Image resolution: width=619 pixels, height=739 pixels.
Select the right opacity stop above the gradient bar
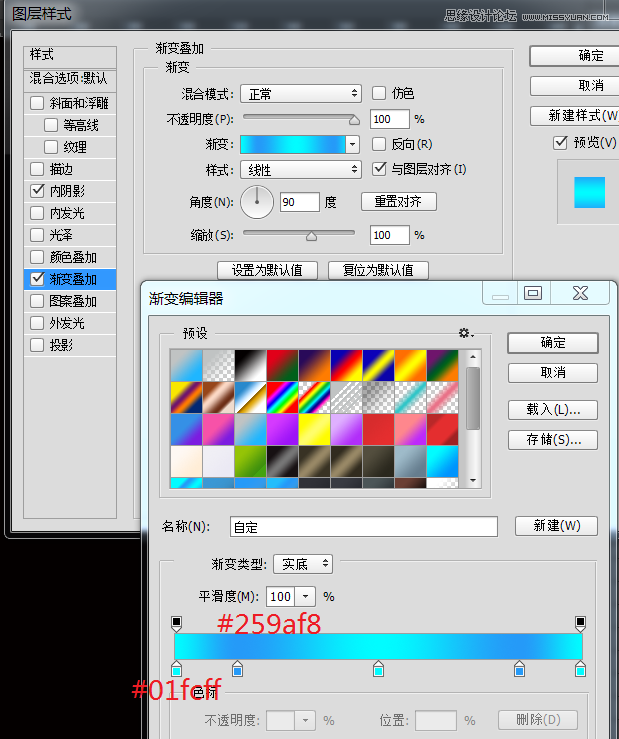(580, 624)
